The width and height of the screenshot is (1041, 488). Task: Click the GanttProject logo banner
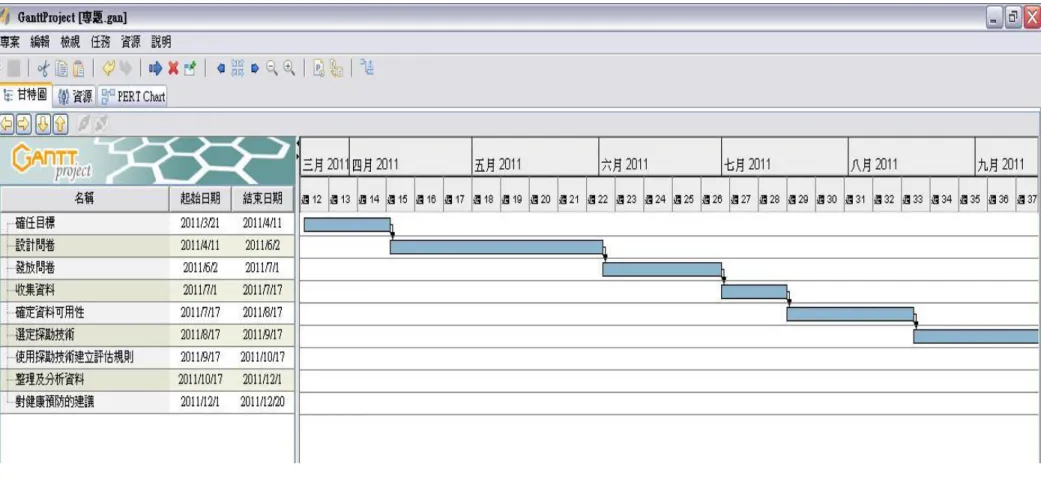tap(147, 160)
